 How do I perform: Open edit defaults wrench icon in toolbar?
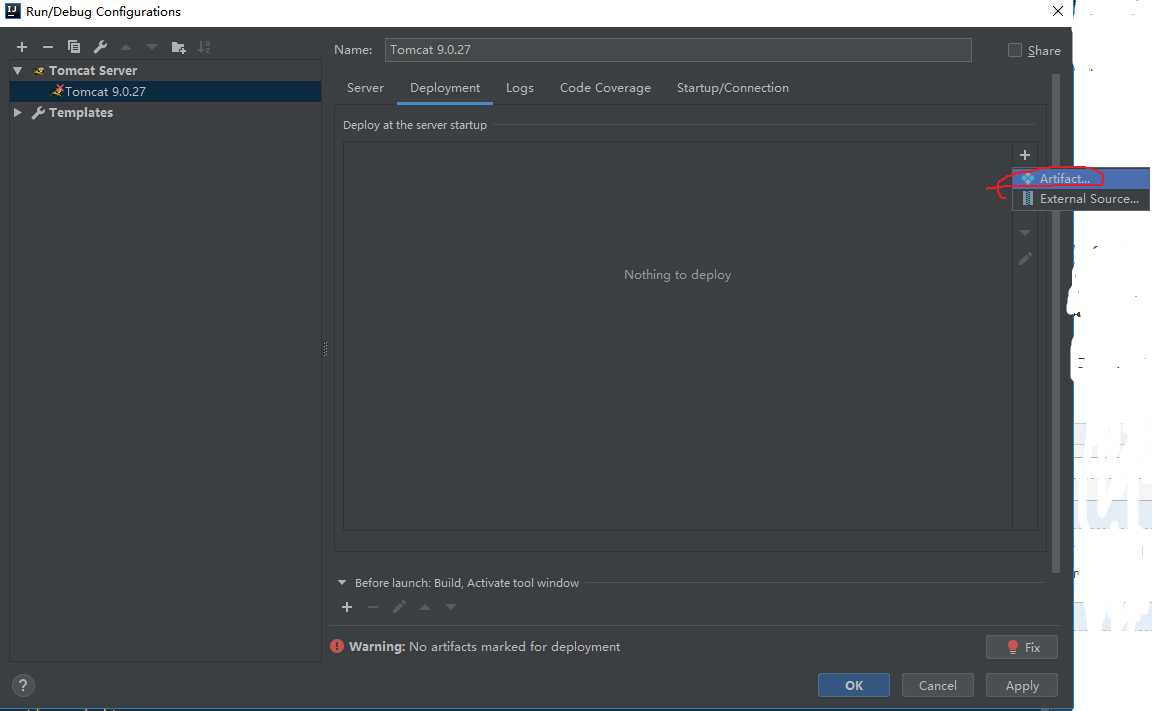[x=100, y=47]
